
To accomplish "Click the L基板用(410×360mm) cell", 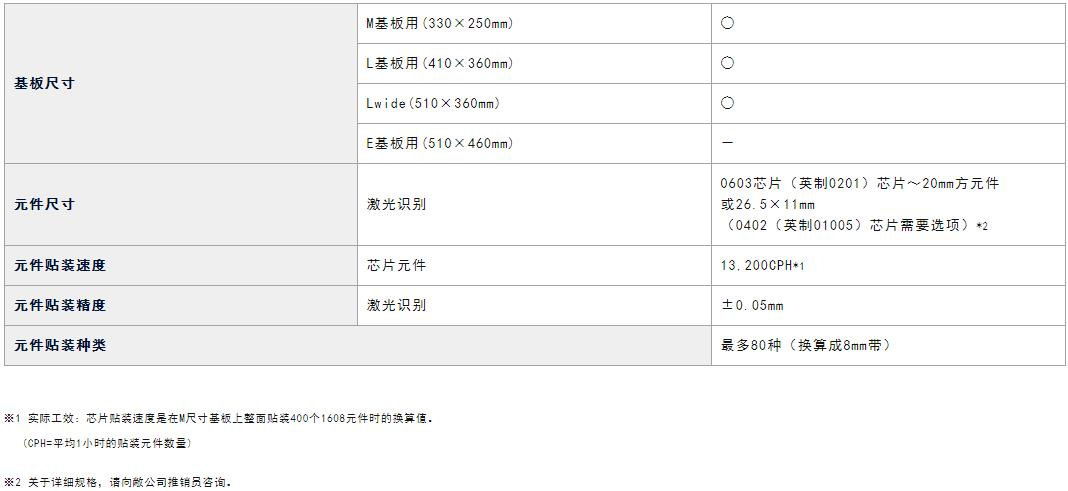I will click(439, 63).
